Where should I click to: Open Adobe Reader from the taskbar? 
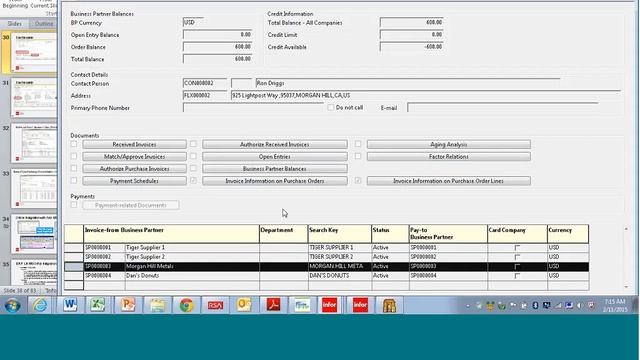pos(273,305)
